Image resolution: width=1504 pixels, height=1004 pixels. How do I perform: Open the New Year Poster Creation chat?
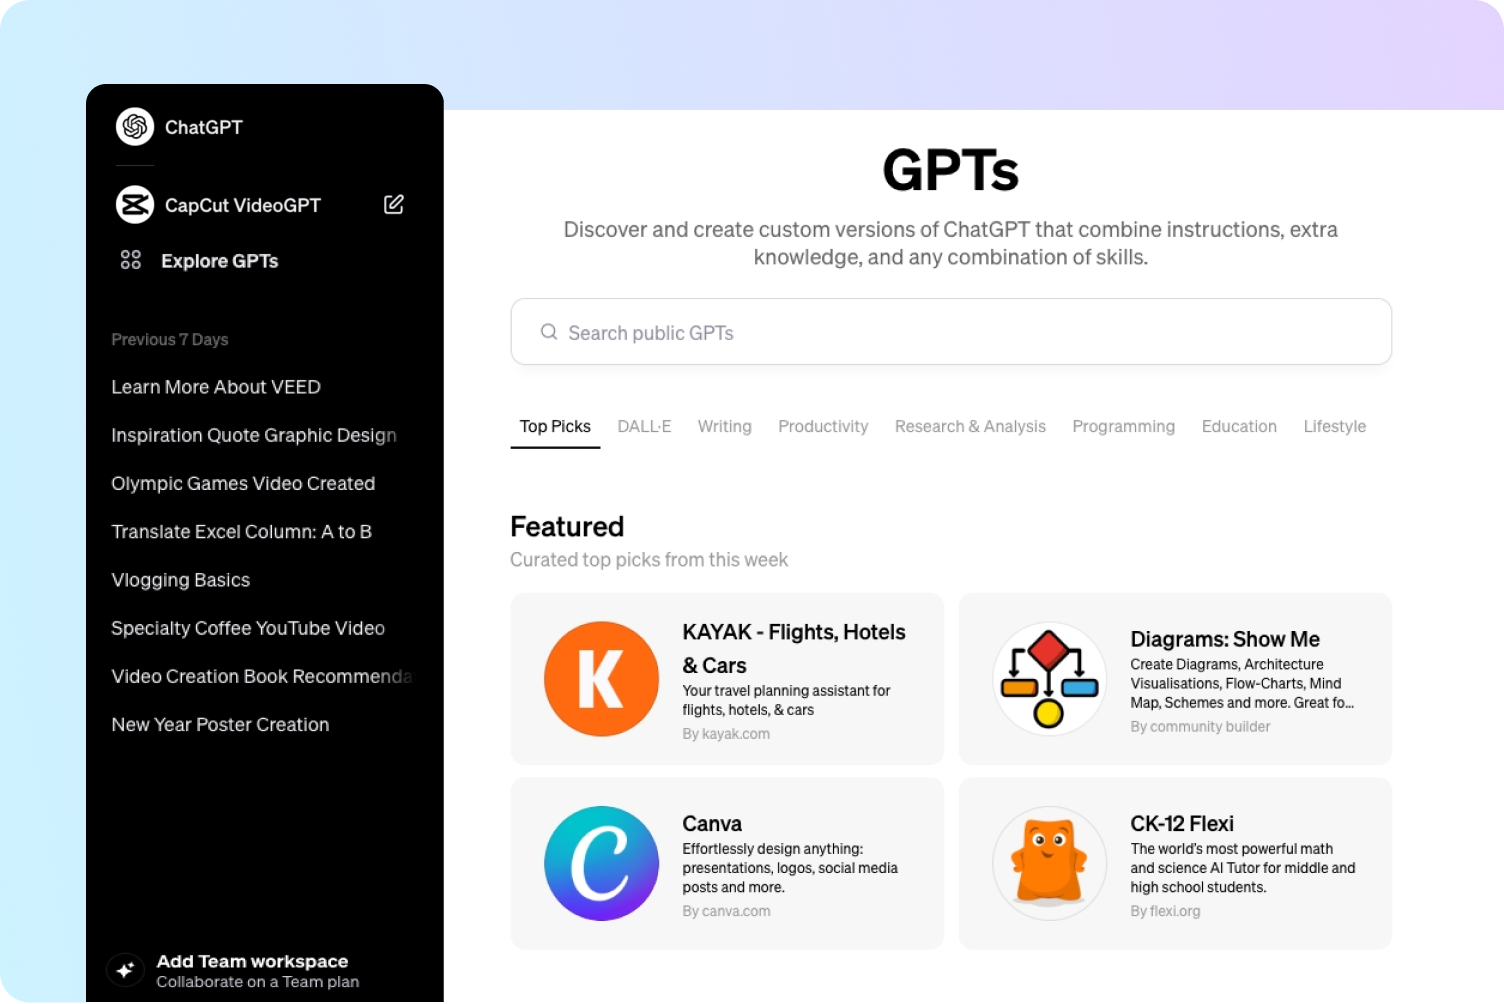tap(220, 724)
